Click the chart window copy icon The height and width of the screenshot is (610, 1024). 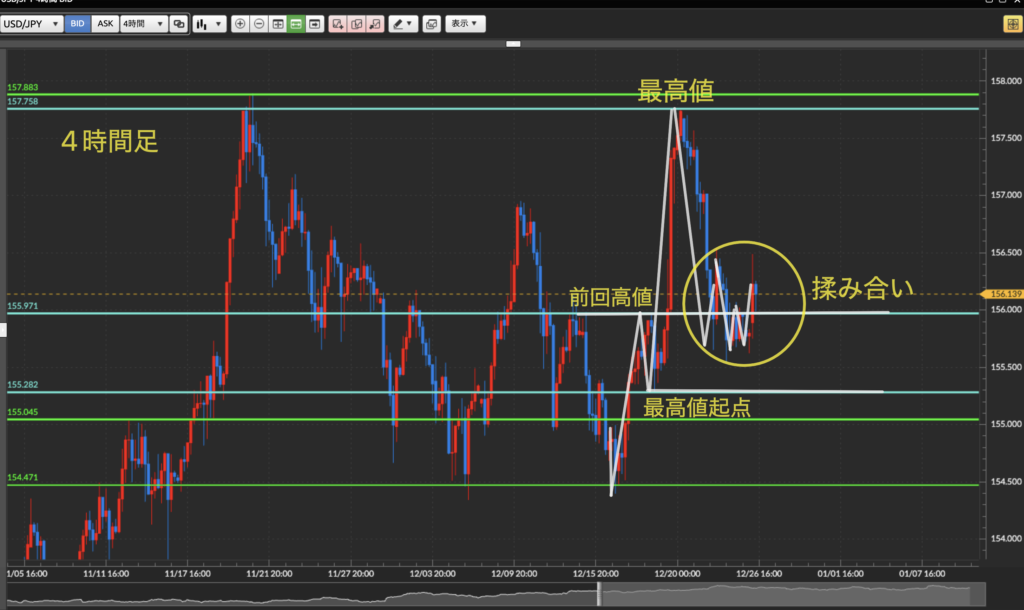[x=431, y=23]
